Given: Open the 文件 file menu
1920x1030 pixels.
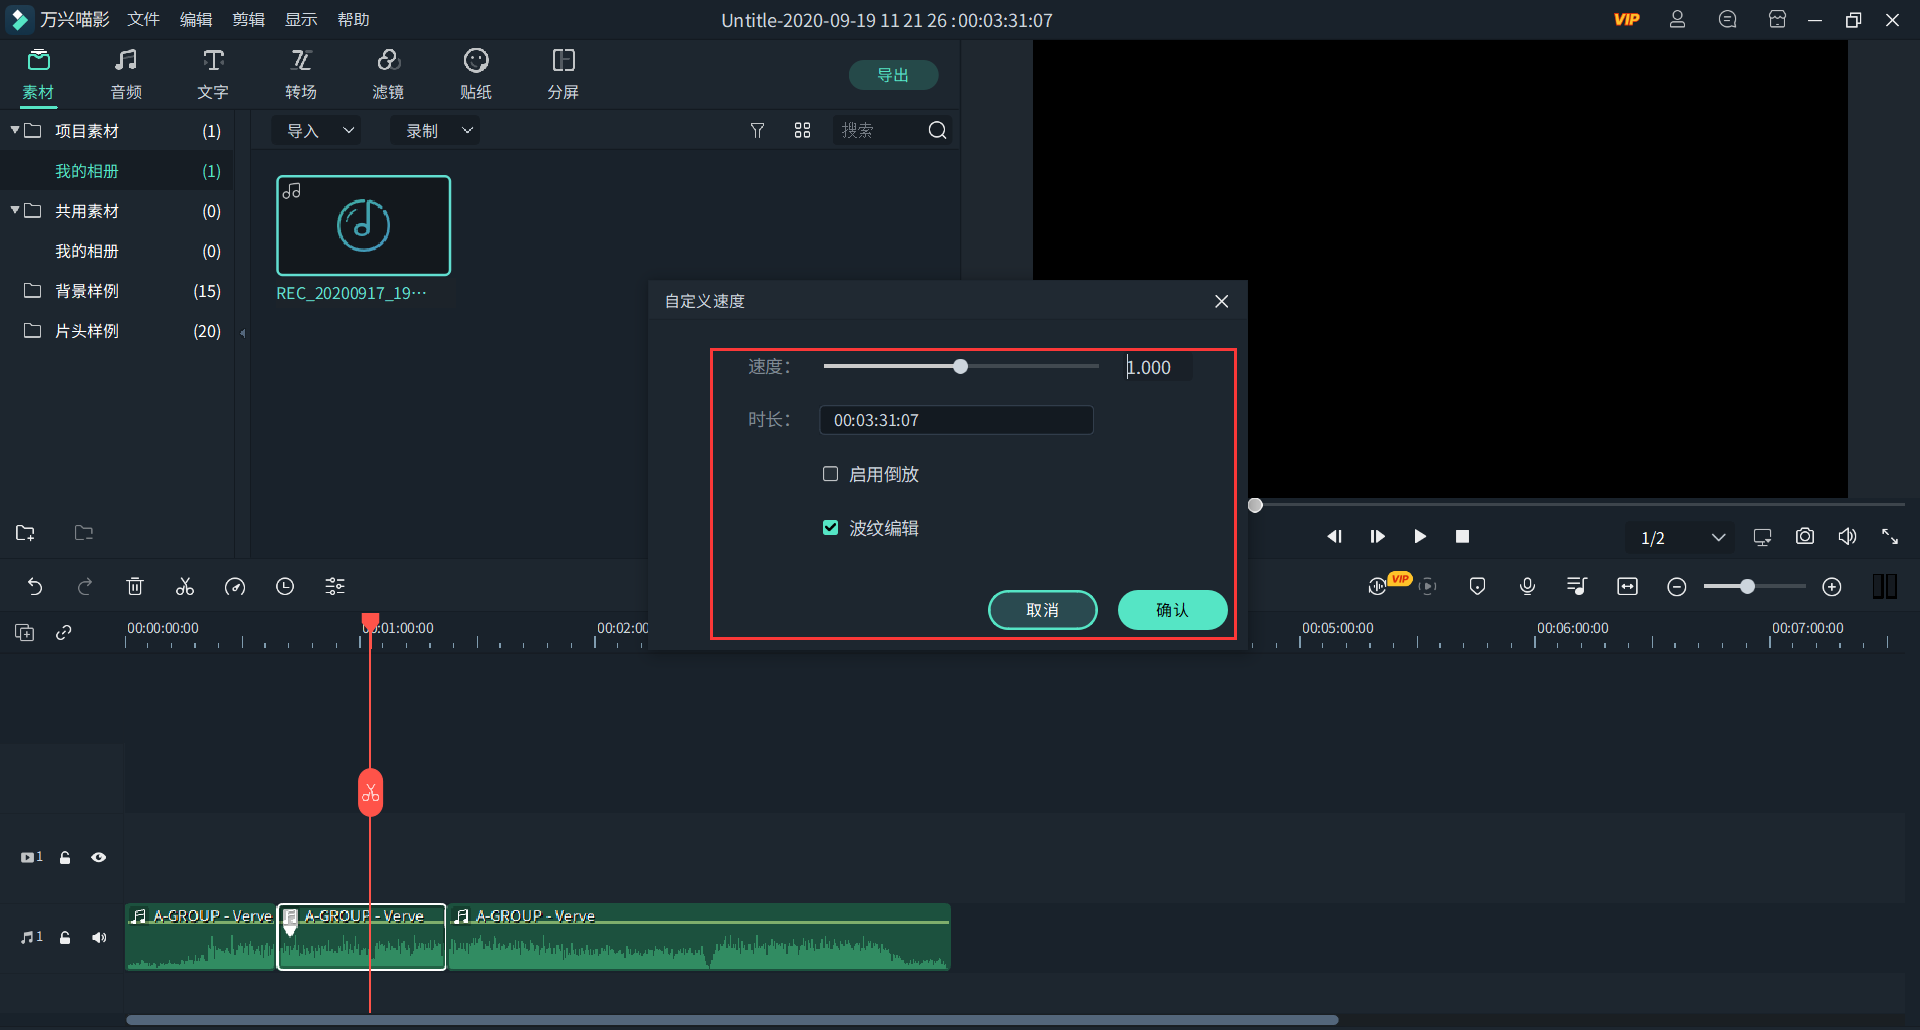Looking at the screenshot, I should pyautogui.click(x=143, y=20).
